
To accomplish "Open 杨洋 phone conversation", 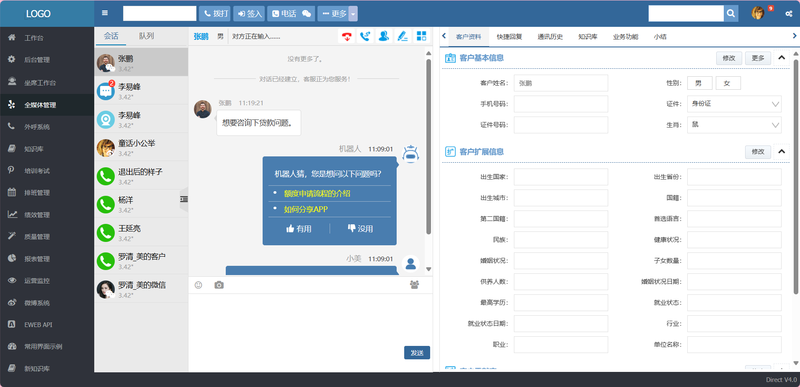I will [141, 204].
